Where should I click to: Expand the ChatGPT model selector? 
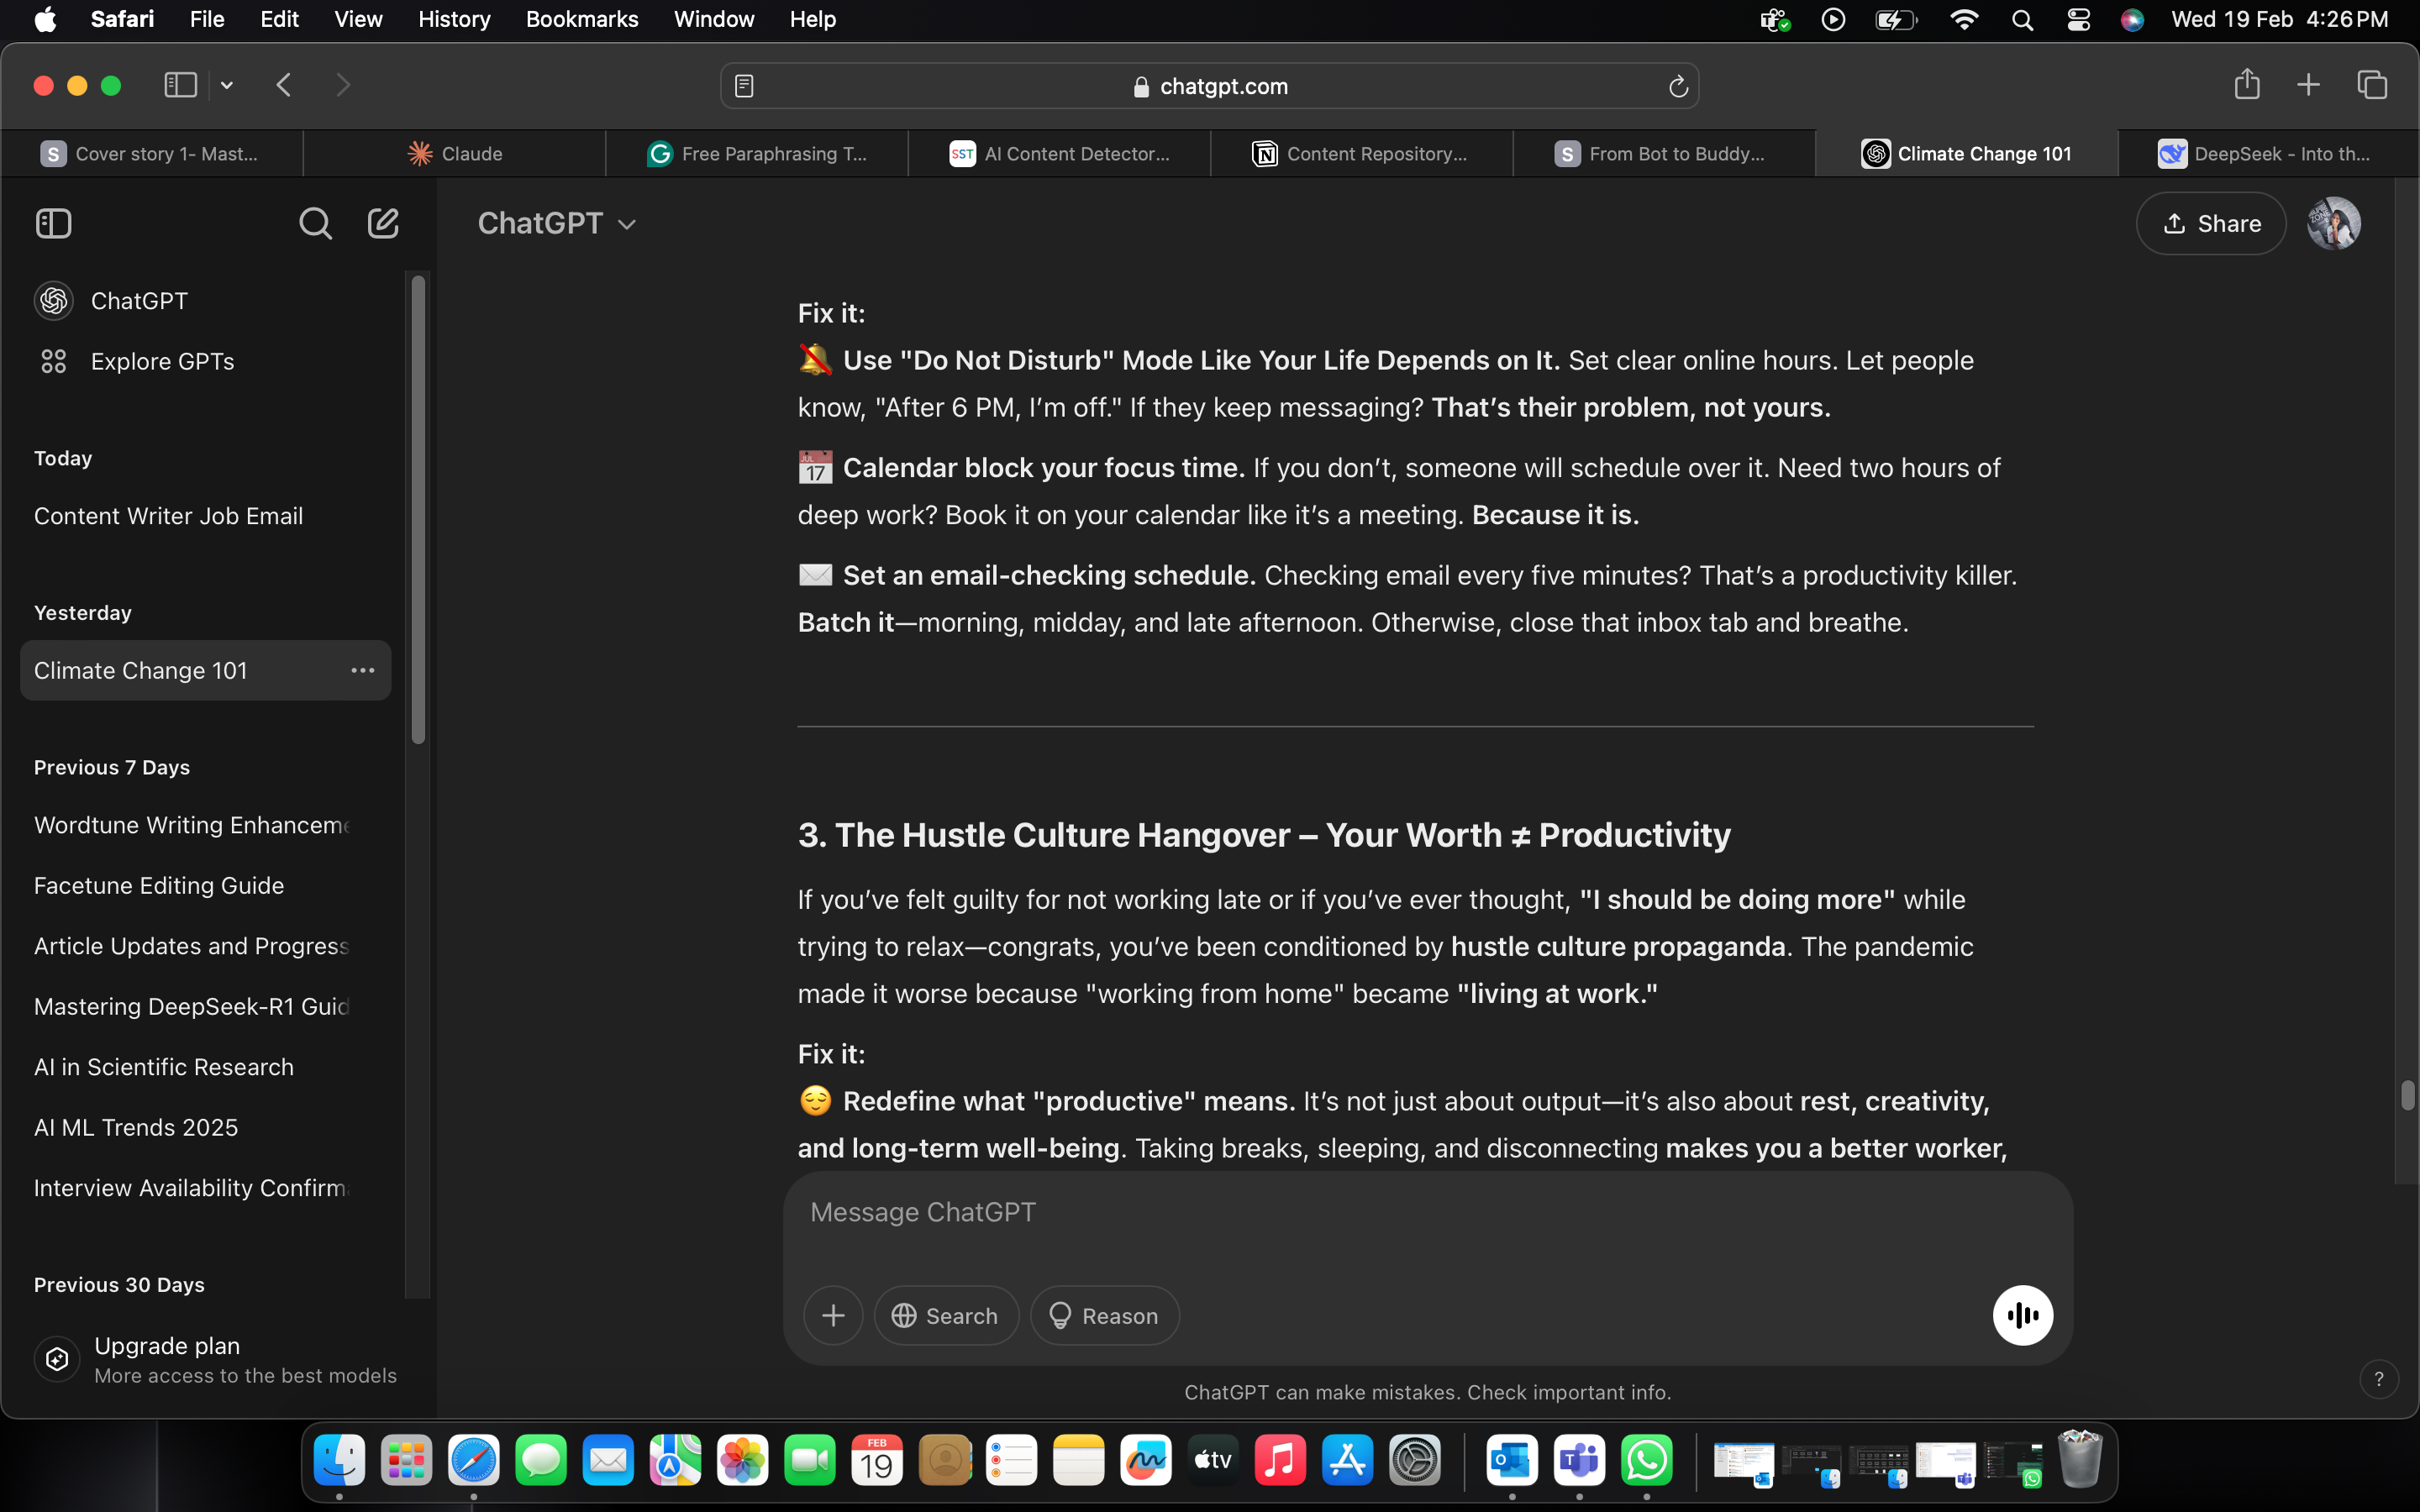tap(557, 223)
